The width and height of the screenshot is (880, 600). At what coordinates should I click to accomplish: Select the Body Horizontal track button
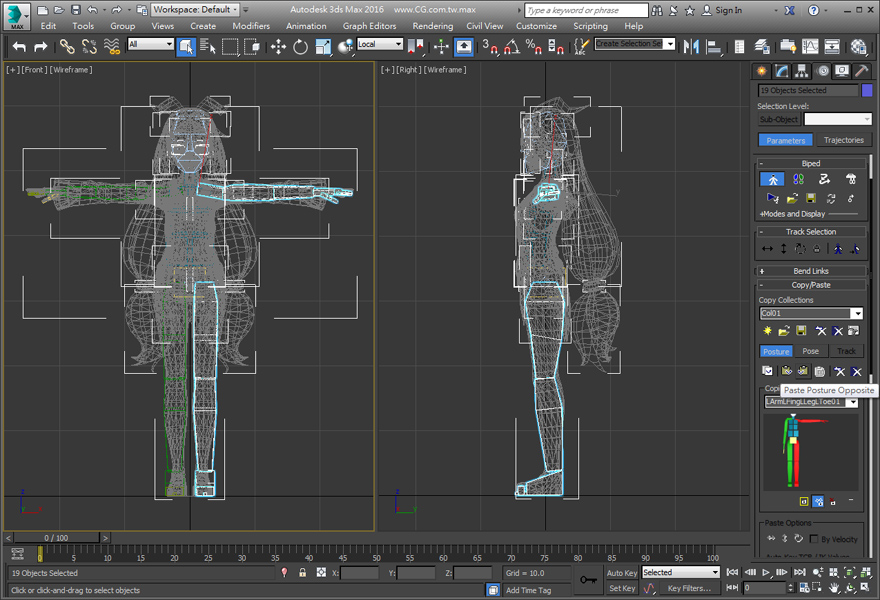coord(767,249)
